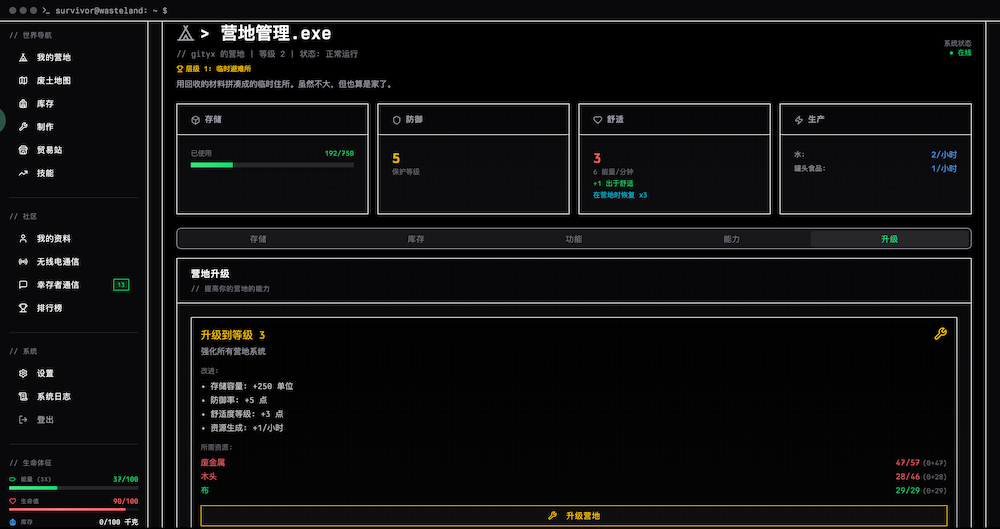Click the map icon for 废土地图
1000x529 pixels.
(24, 81)
